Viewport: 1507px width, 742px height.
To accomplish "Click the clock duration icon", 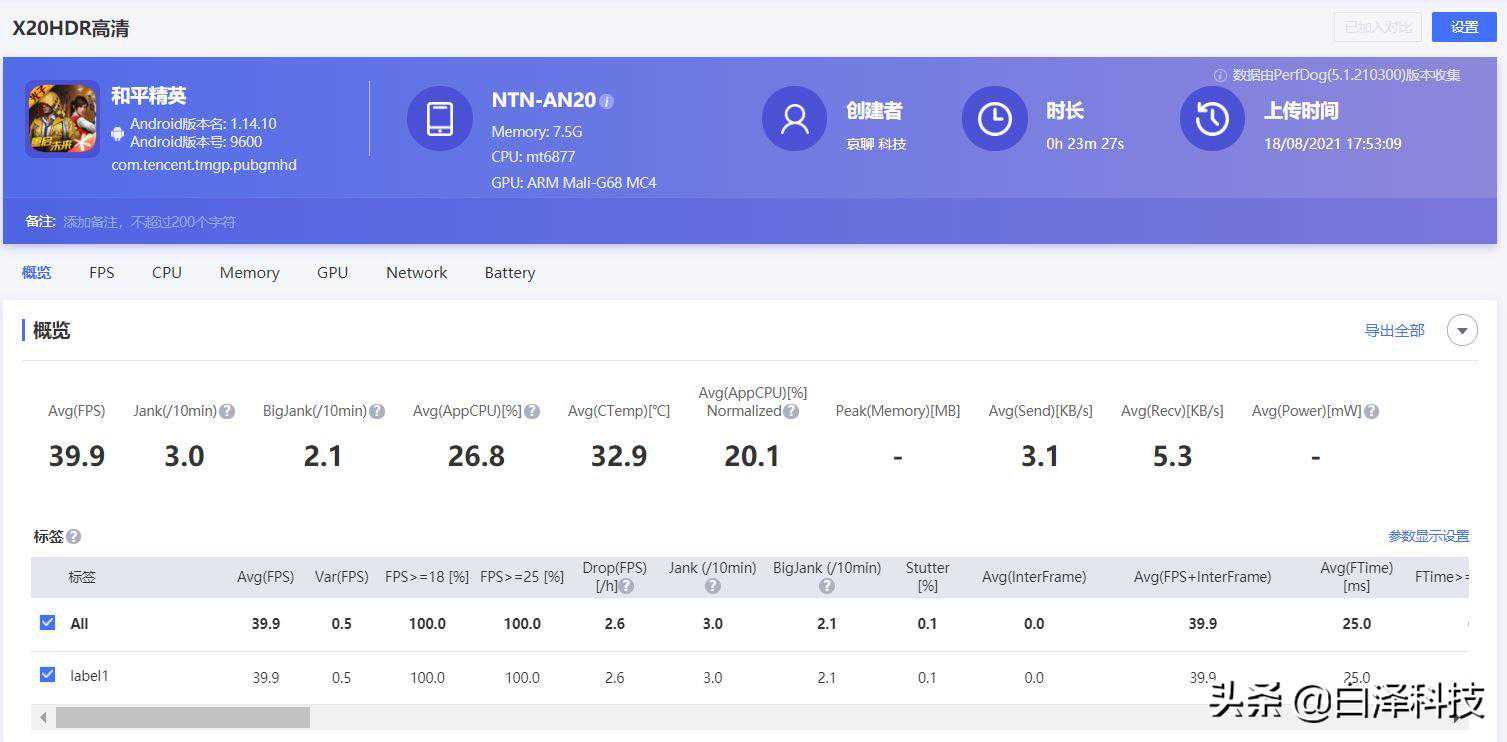I will pos(994,119).
